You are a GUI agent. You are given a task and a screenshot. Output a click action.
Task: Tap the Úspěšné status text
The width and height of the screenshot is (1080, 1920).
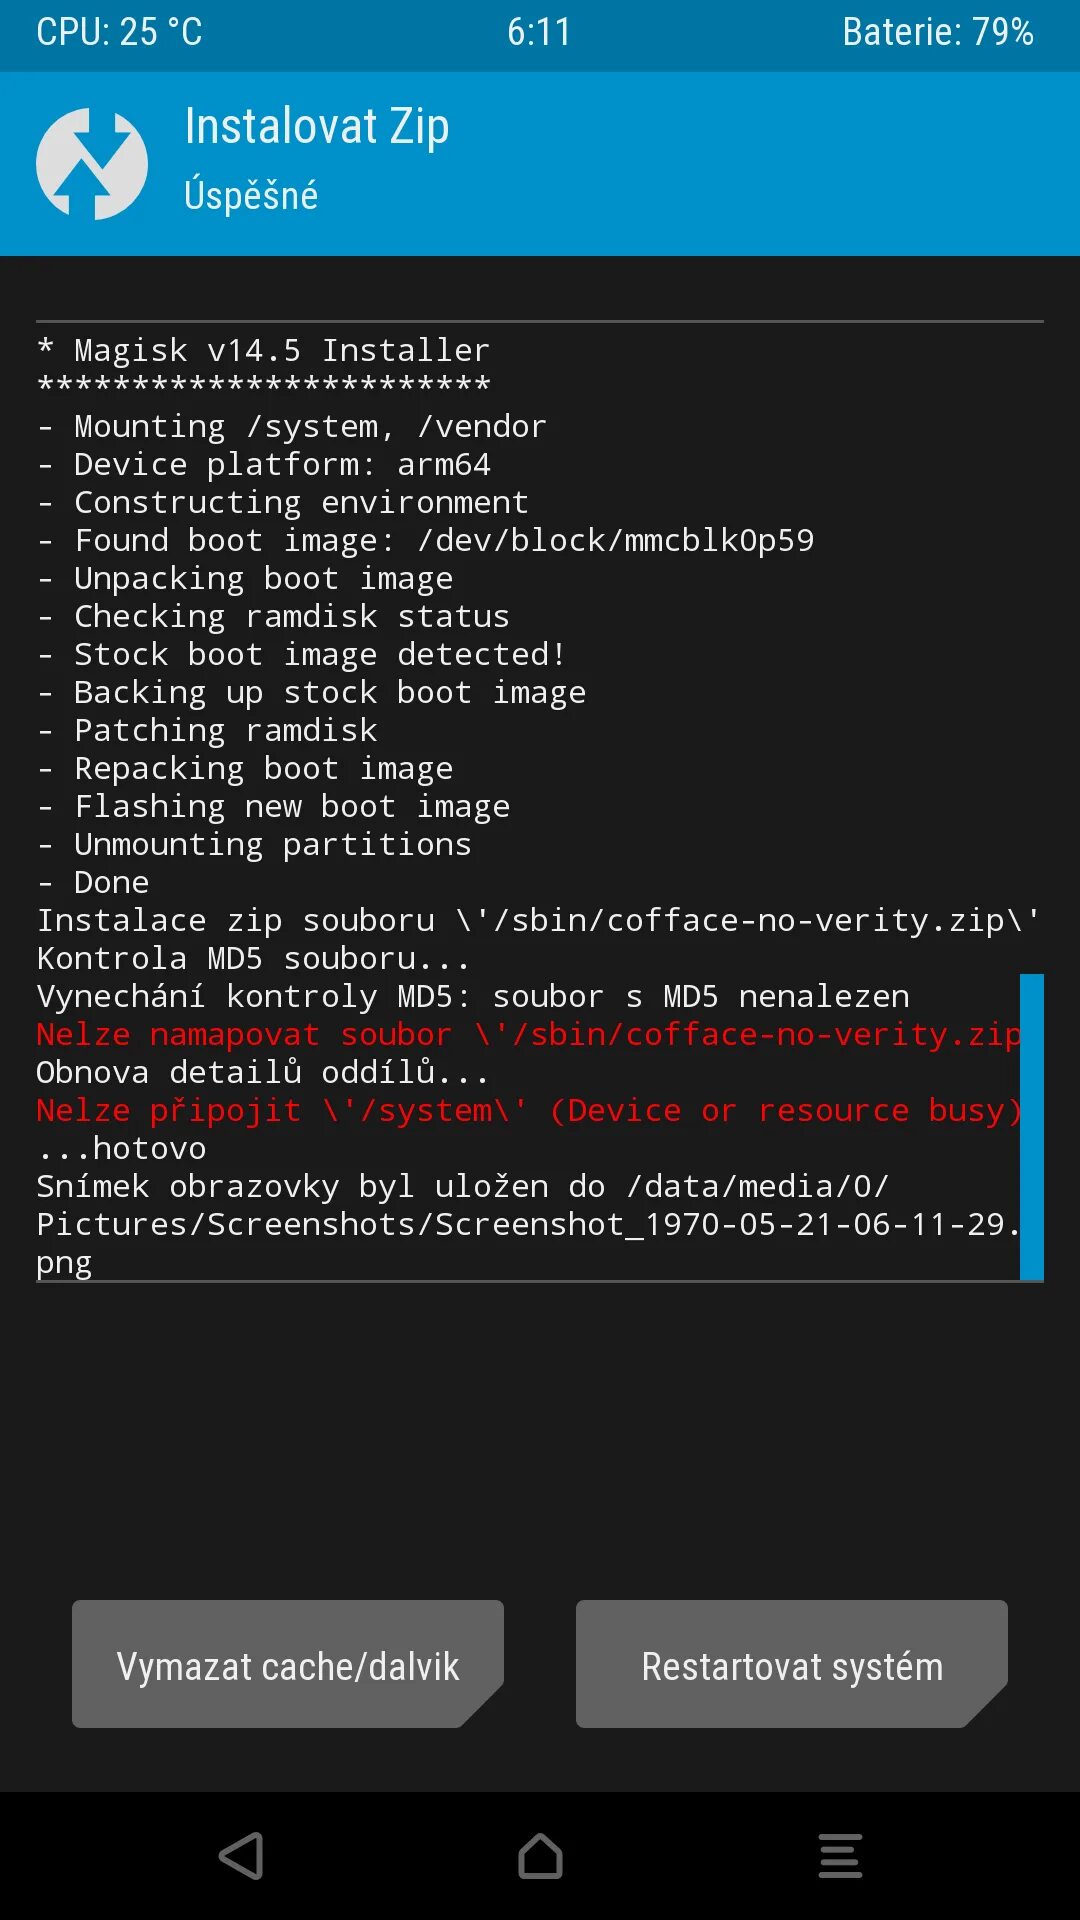coord(251,194)
